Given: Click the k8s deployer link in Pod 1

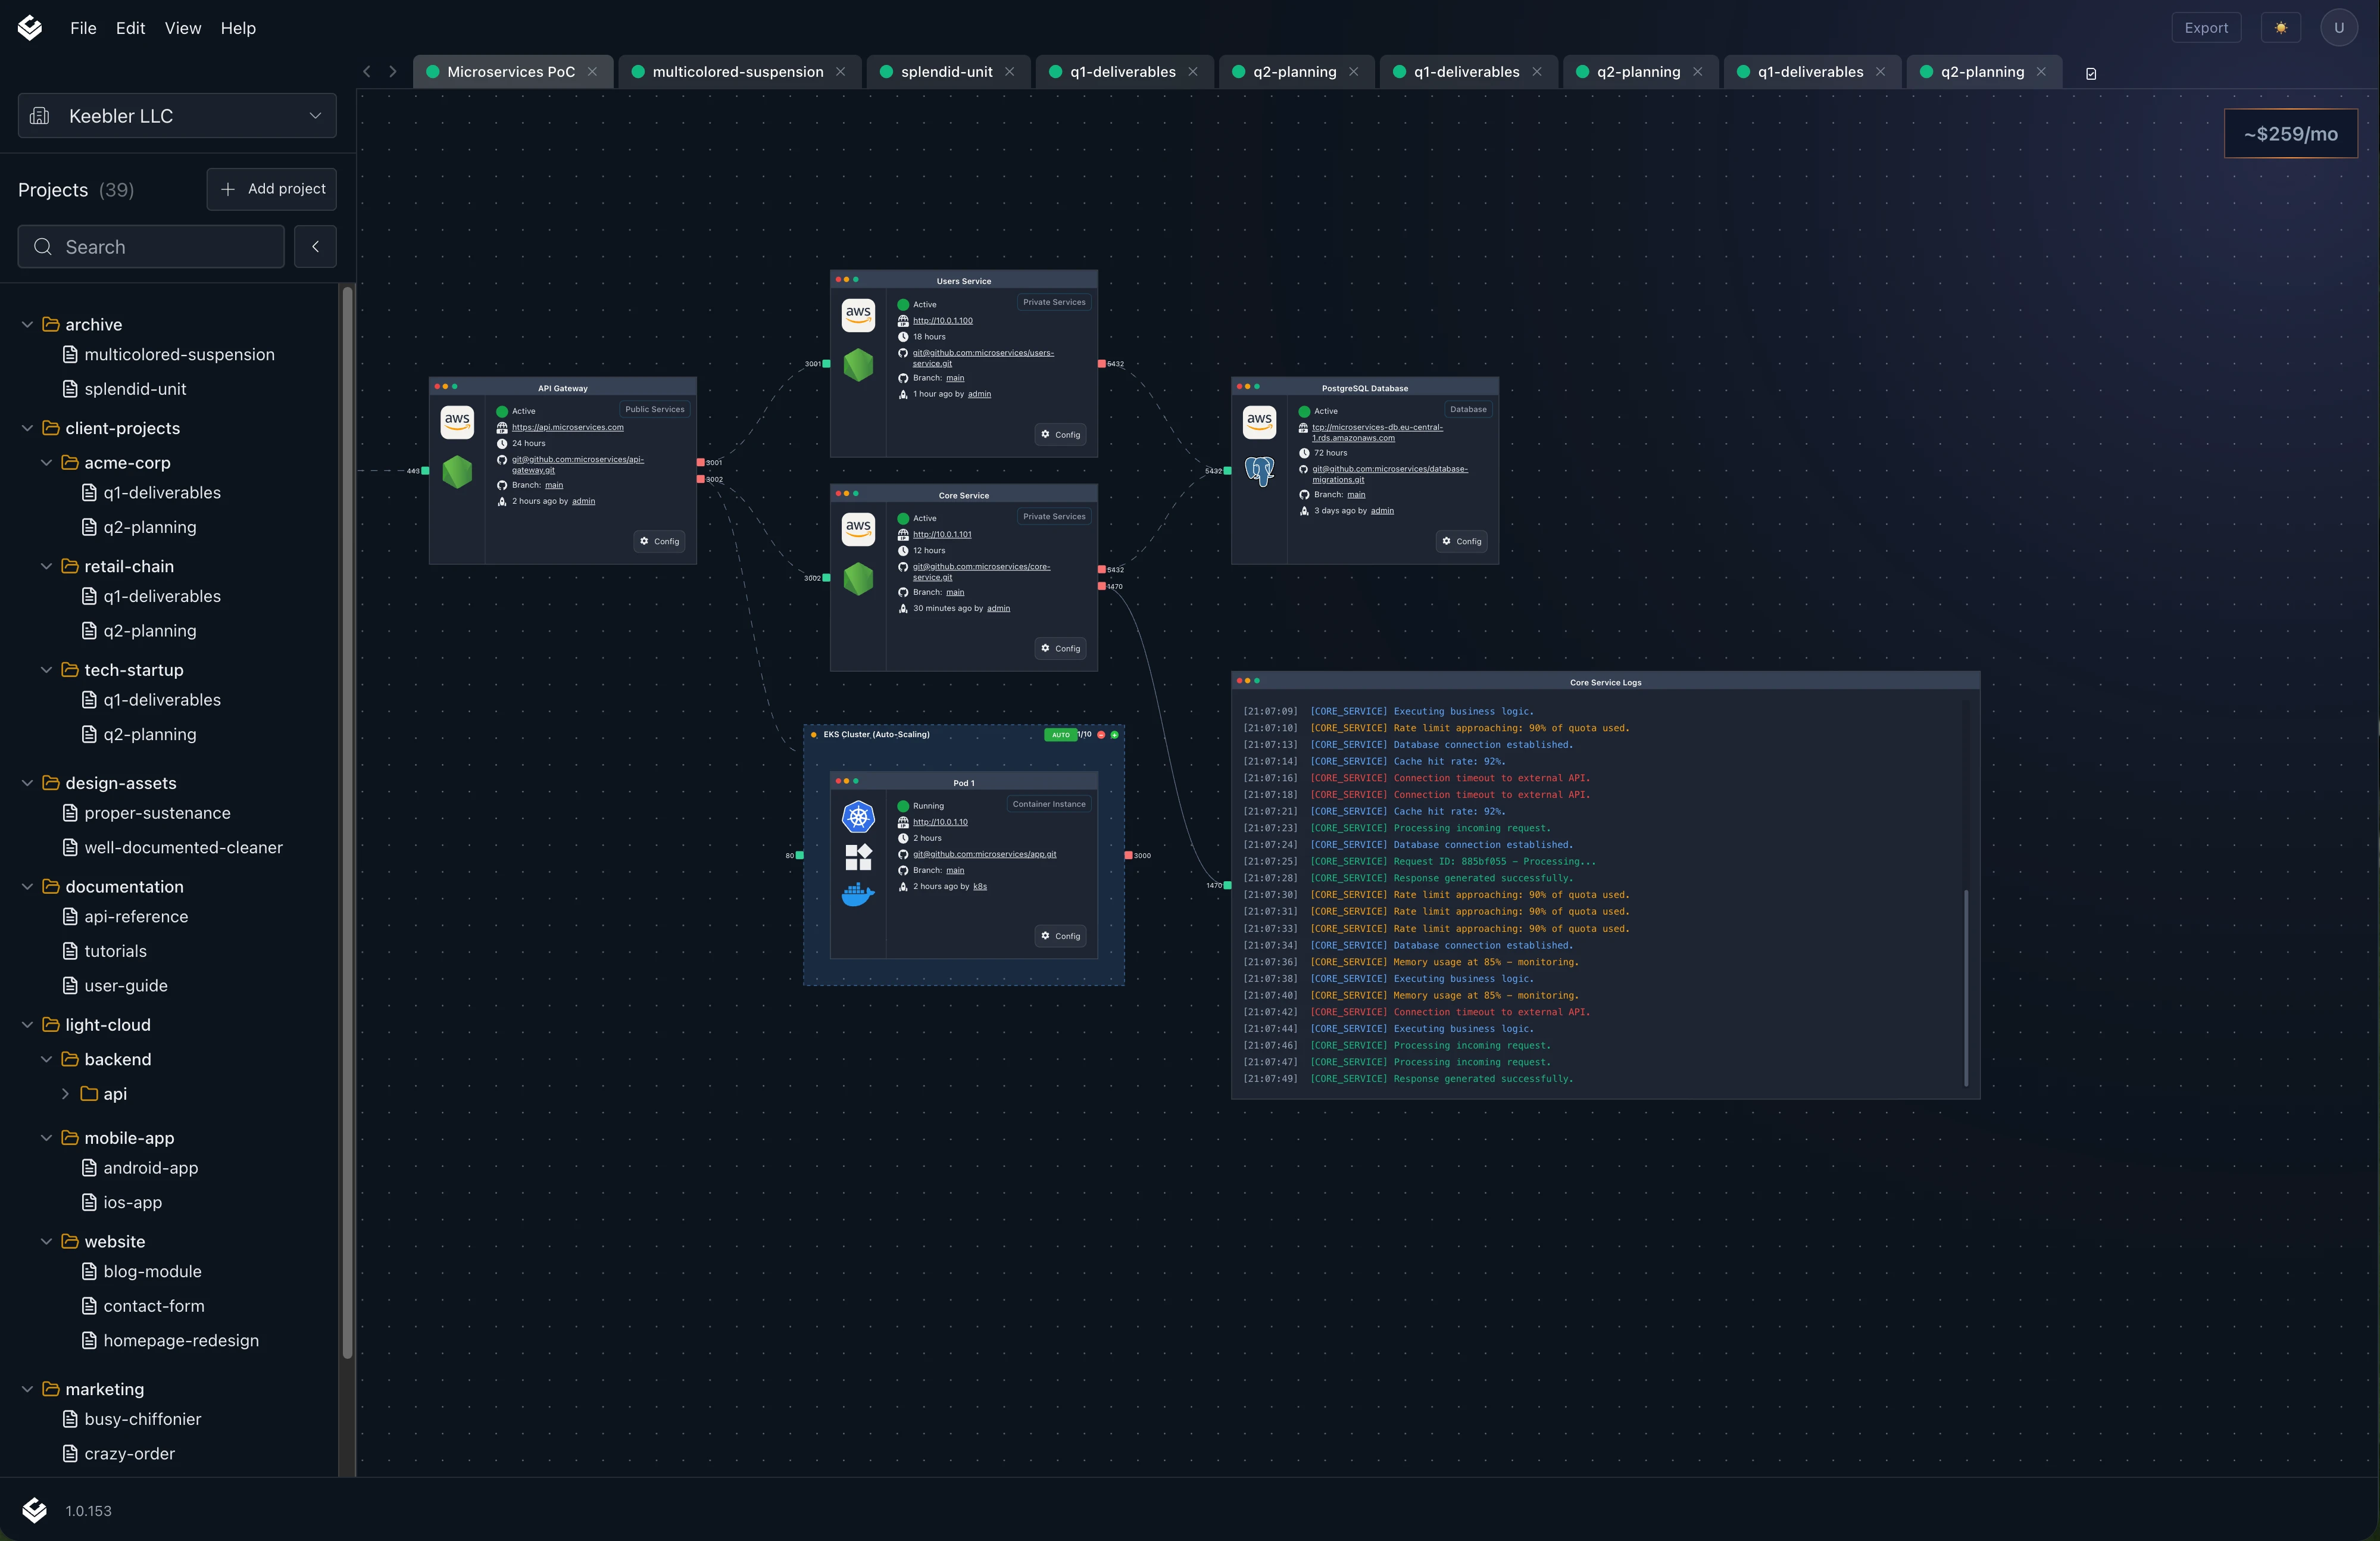Looking at the screenshot, I should click(980, 886).
